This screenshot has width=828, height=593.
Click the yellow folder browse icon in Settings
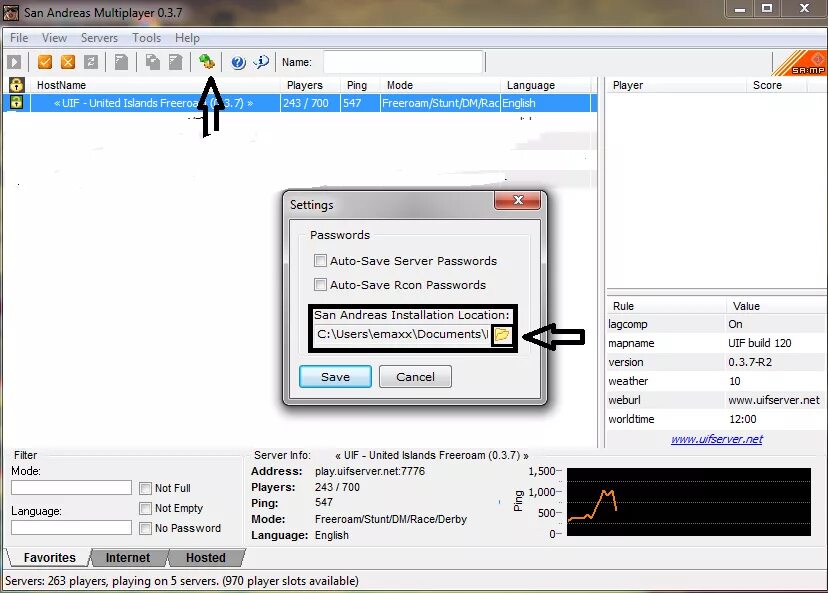tap(502, 334)
